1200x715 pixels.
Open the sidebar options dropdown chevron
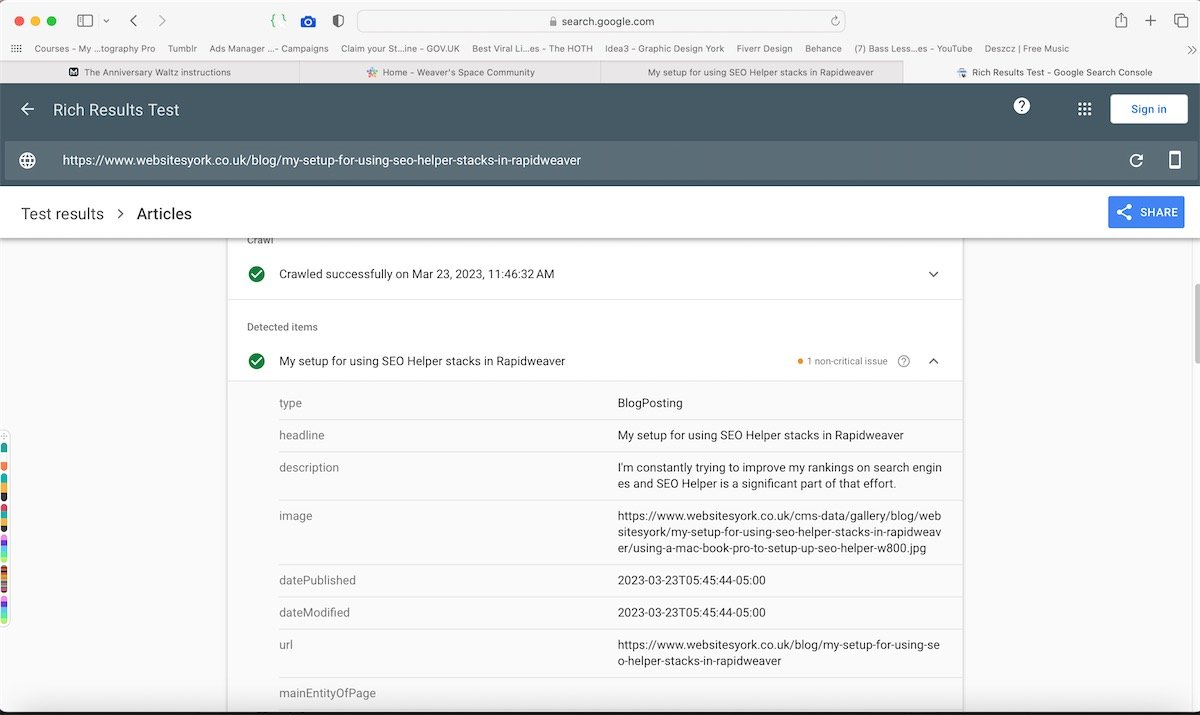coord(106,21)
